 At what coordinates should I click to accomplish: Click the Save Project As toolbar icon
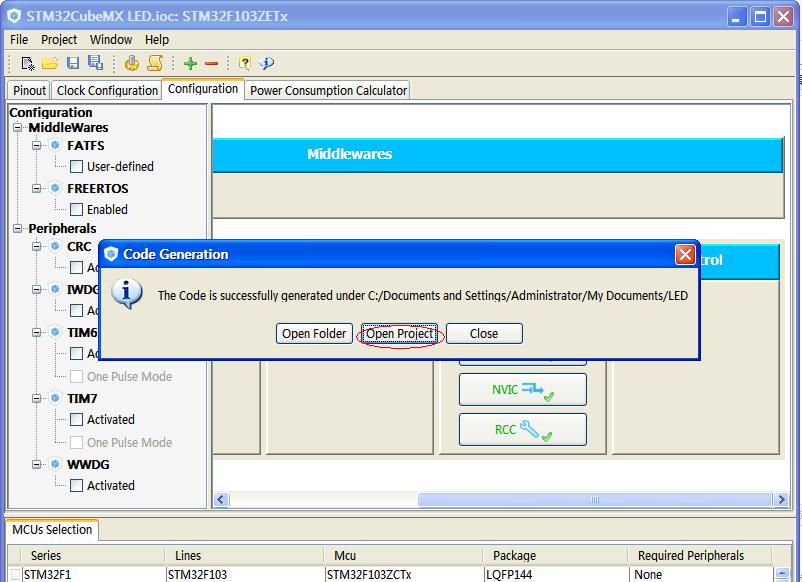[96, 63]
